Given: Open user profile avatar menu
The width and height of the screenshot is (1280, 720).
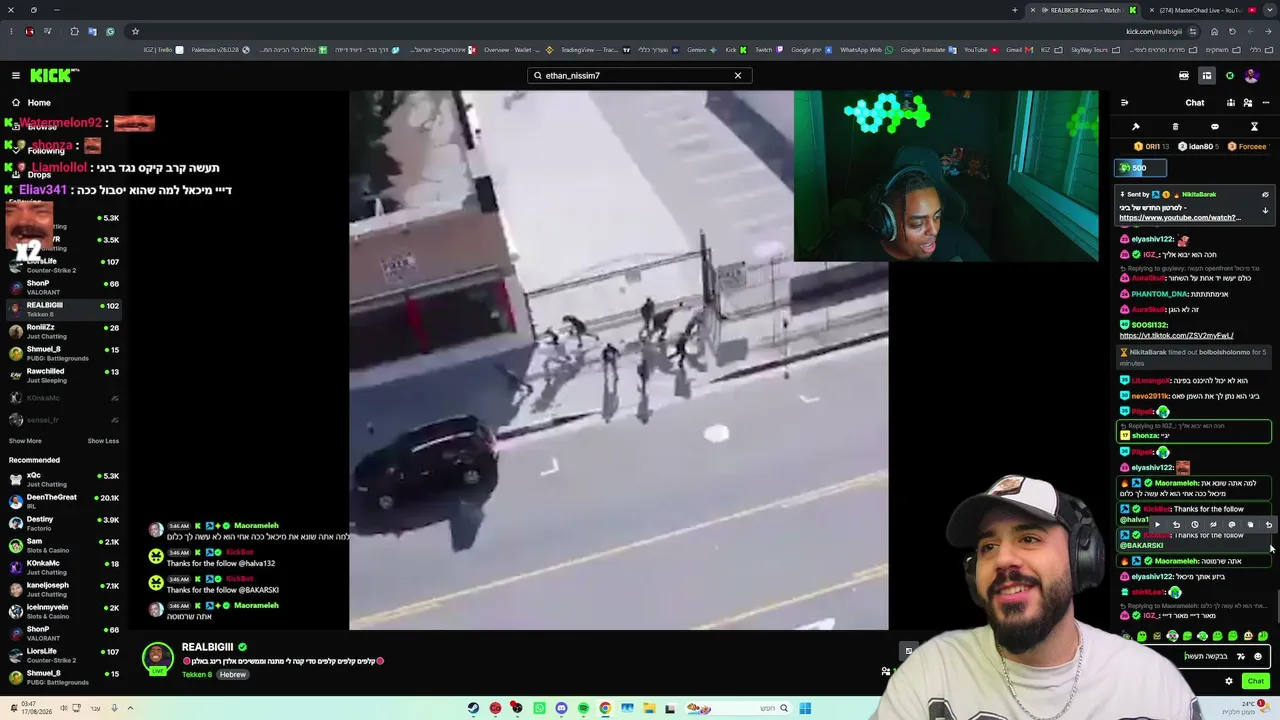Looking at the screenshot, I should [1252, 75].
